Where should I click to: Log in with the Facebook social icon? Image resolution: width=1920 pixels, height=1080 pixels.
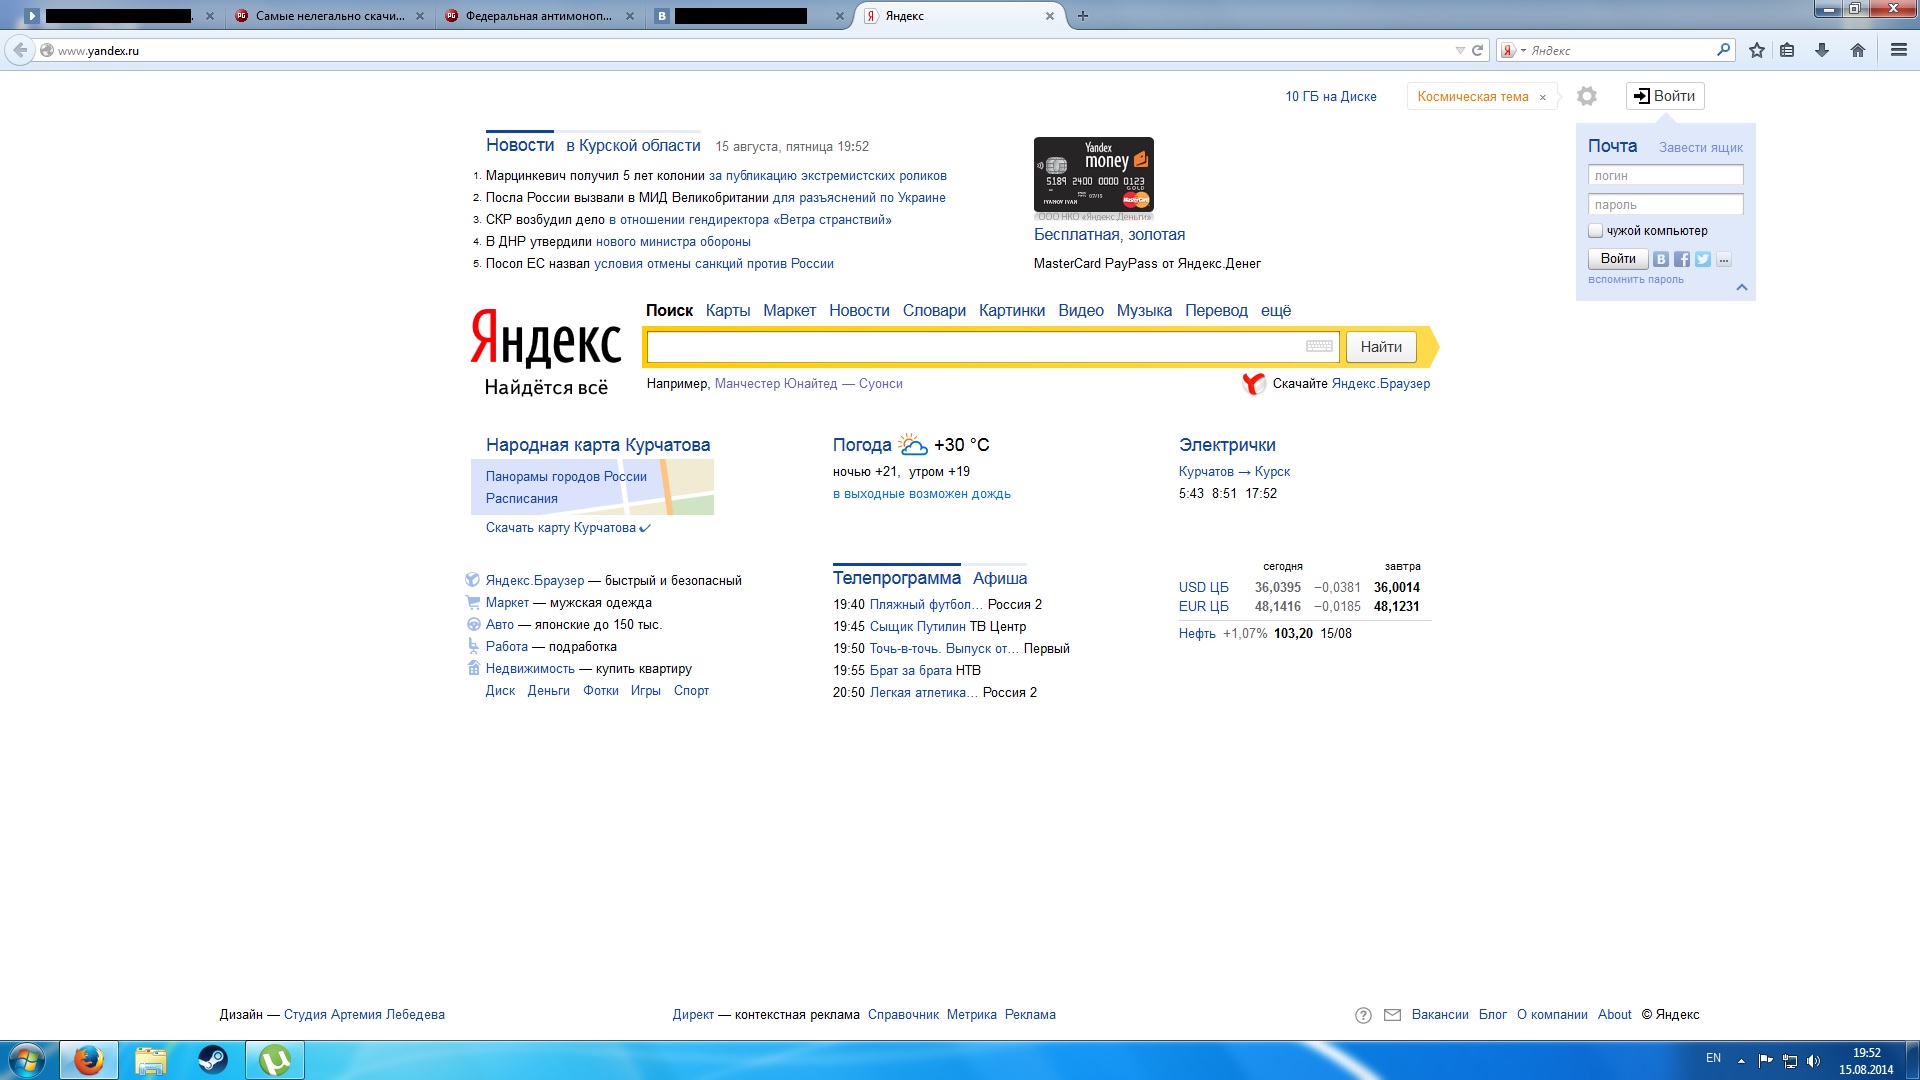click(x=1682, y=259)
